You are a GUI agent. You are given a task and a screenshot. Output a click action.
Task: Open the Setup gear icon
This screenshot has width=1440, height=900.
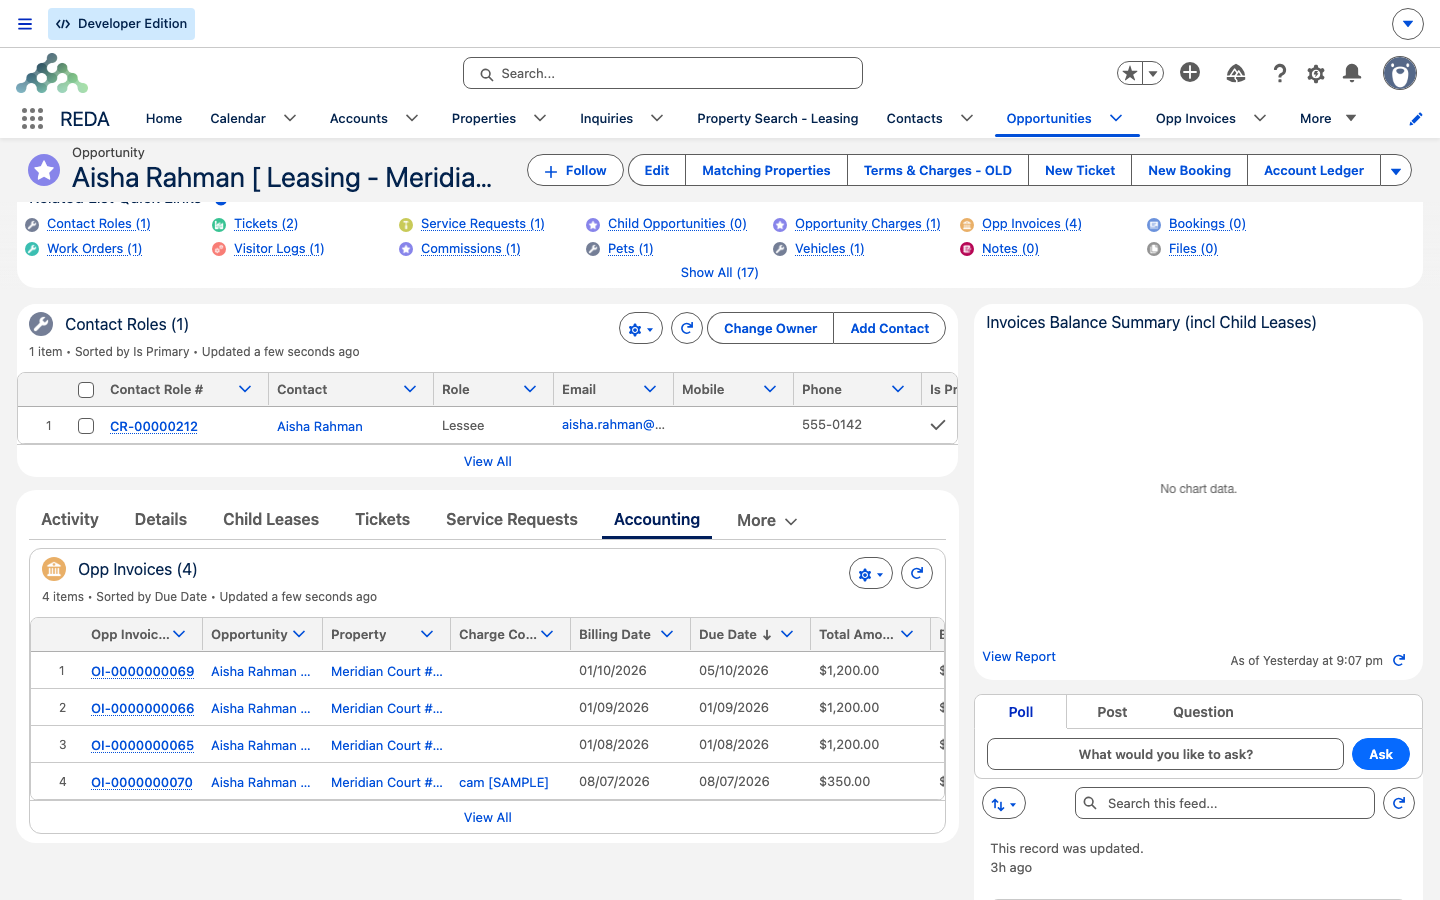point(1316,73)
